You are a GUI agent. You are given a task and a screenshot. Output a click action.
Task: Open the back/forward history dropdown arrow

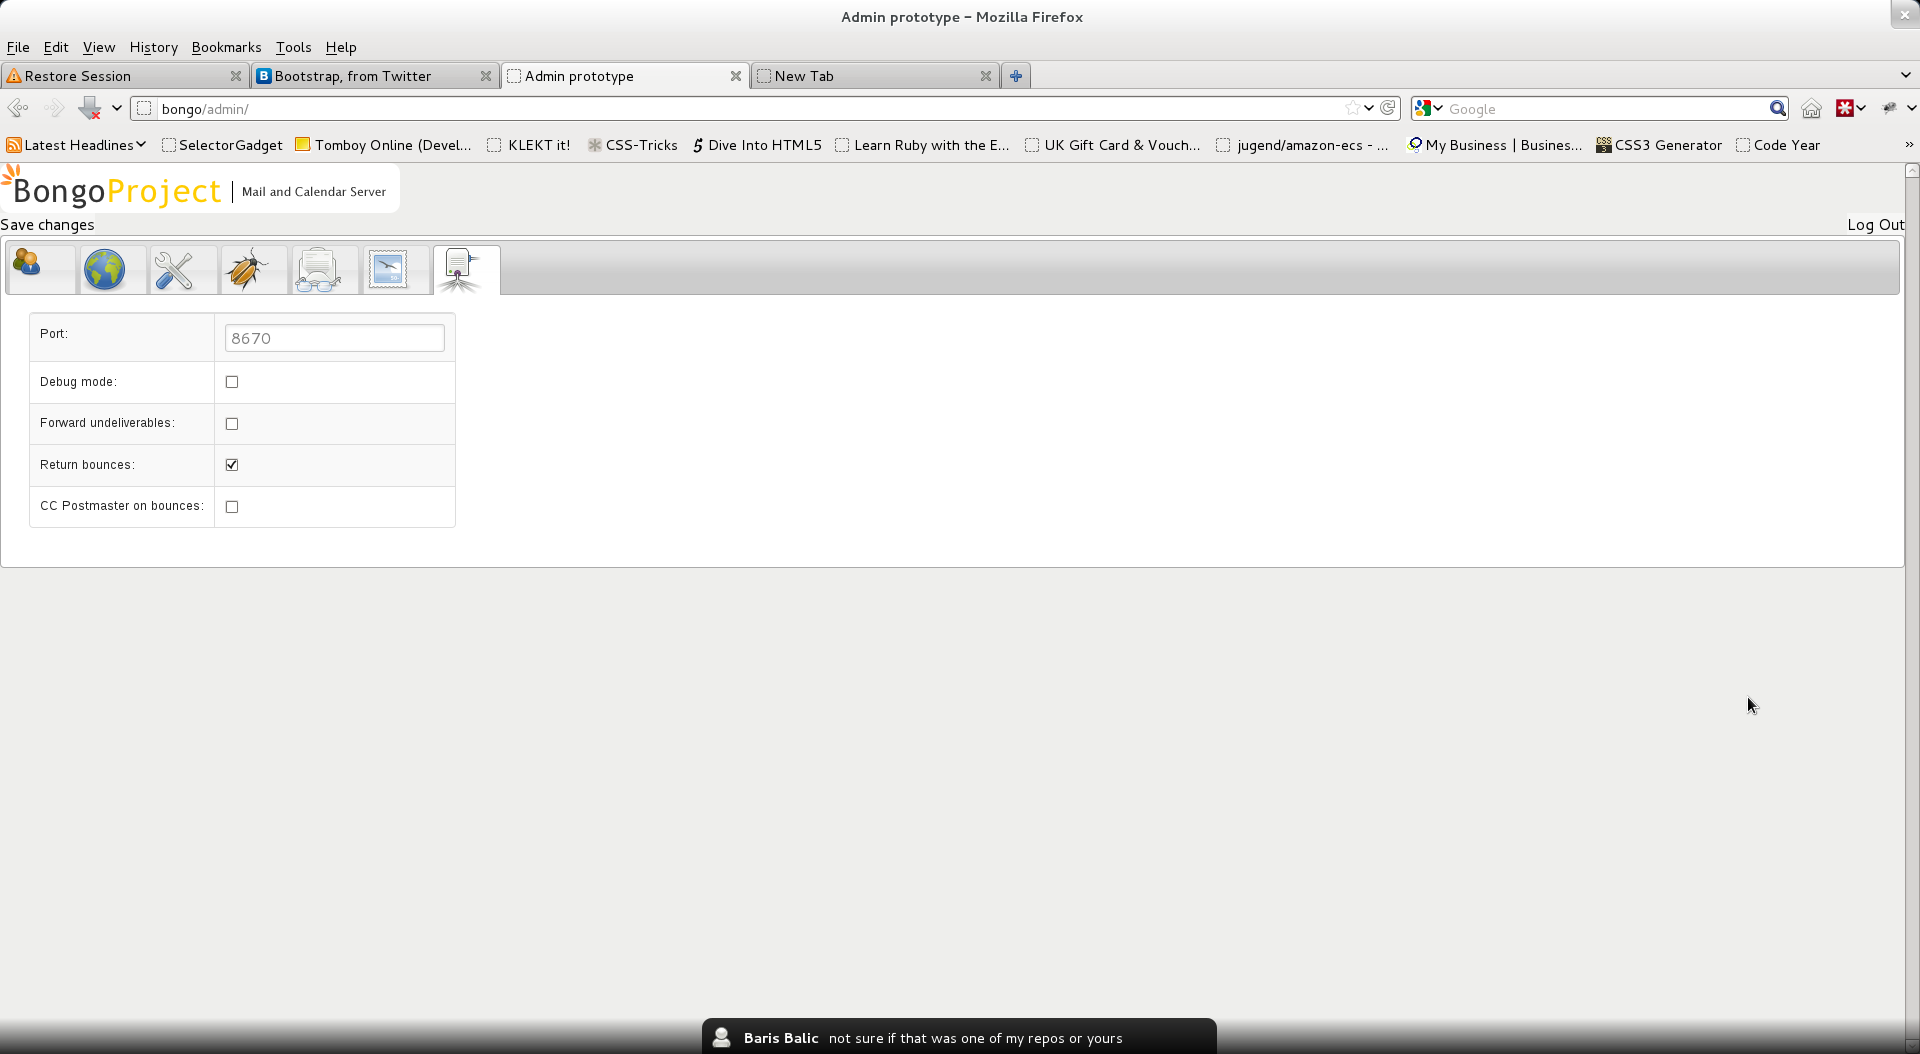117,108
